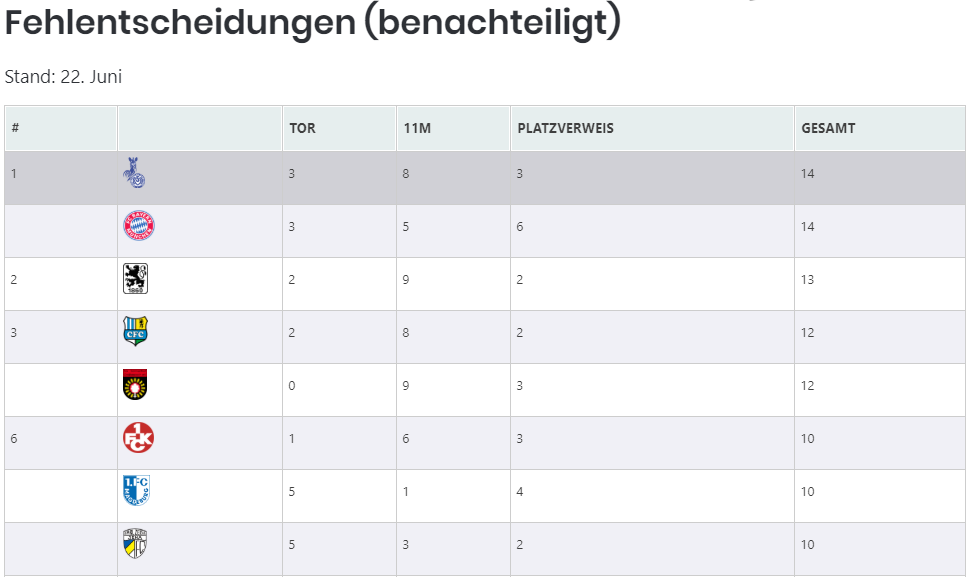968x577 pixels.
Task: Open the 1860 München lion crest
Action: pos(134,279)
